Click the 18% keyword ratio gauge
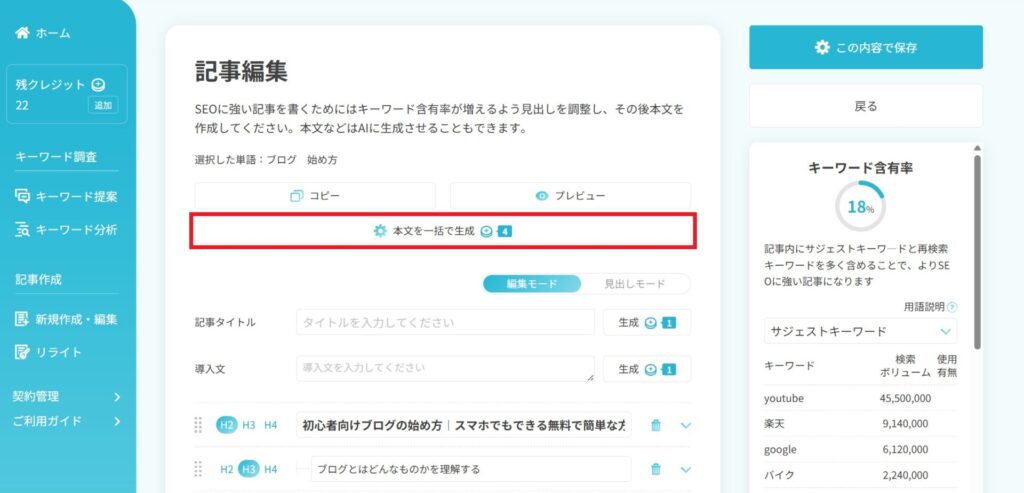Viewport: 1024px width, 493px height. click(x=860, y=206)
